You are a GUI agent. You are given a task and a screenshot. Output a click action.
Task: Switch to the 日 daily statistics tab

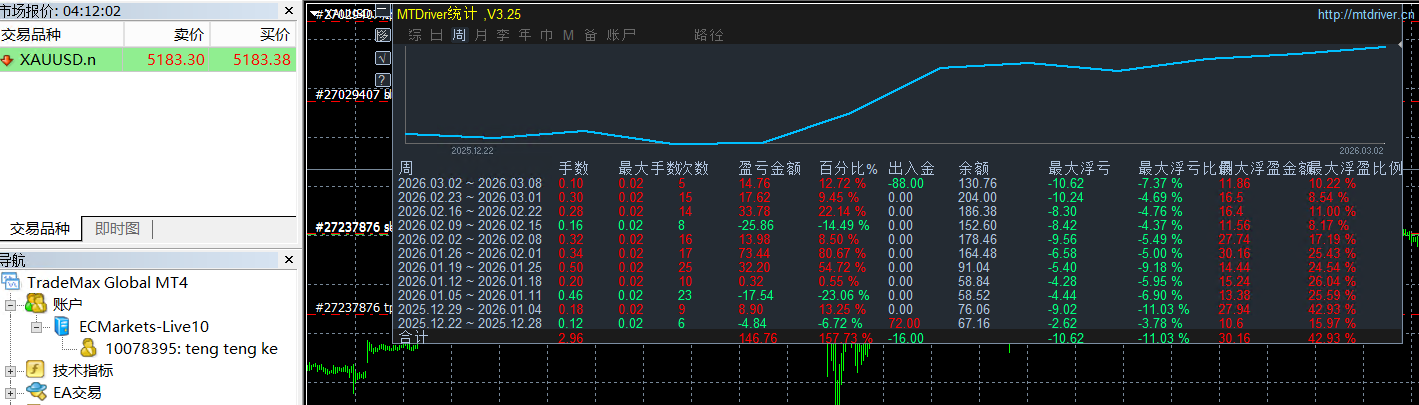click(x=437, y=35)
